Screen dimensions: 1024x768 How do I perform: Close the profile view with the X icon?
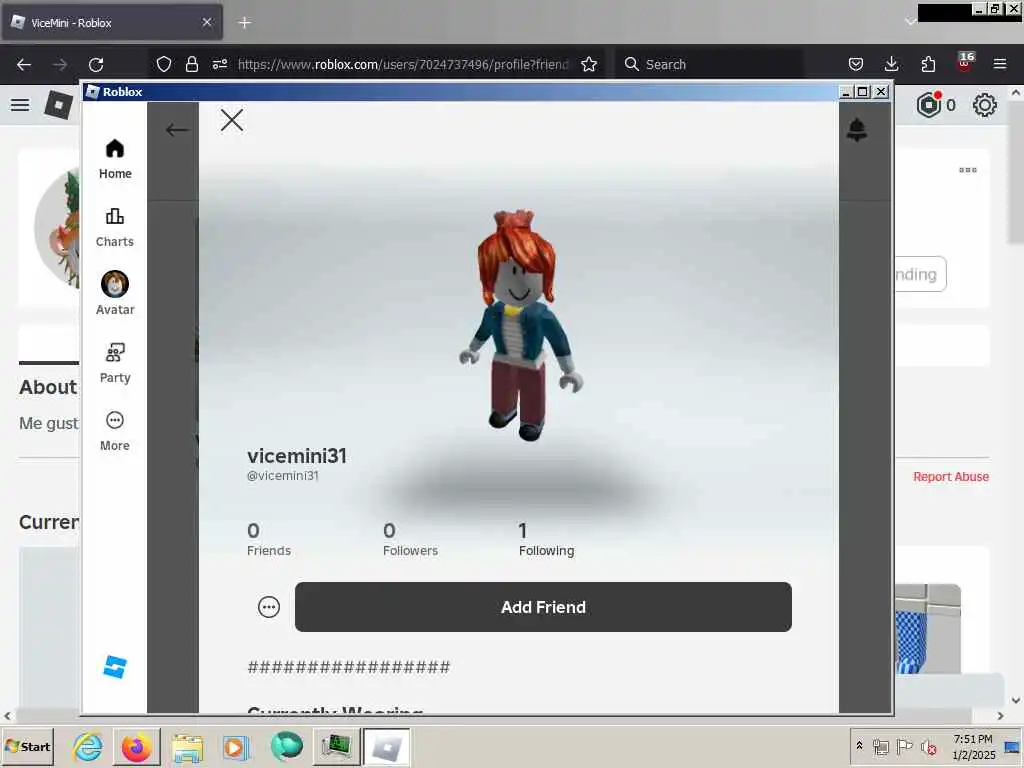click(232, 120)
